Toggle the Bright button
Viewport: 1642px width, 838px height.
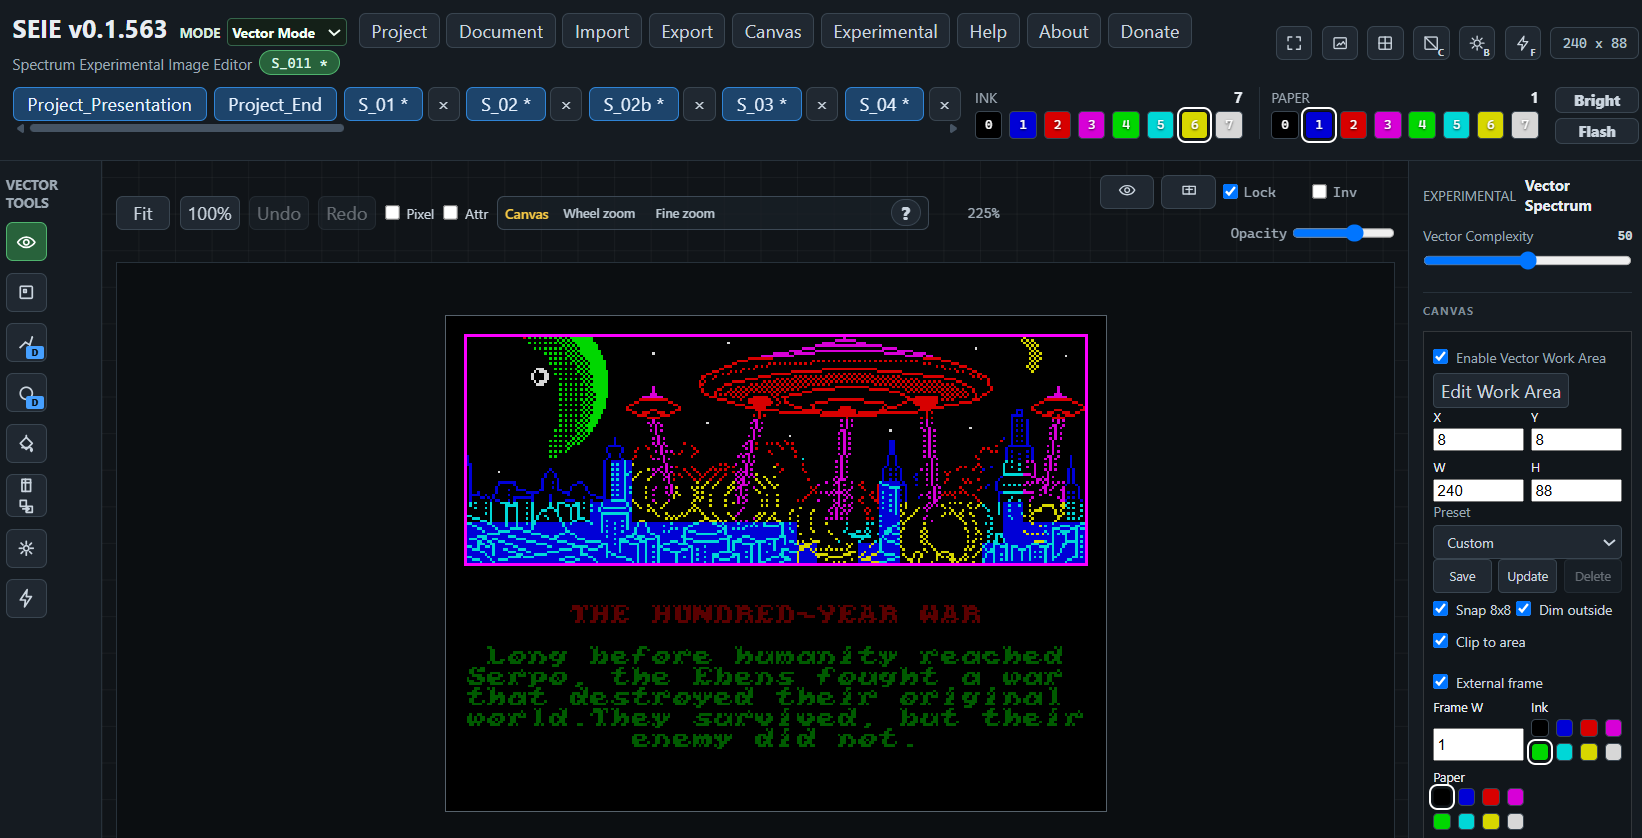(1597, 100)
